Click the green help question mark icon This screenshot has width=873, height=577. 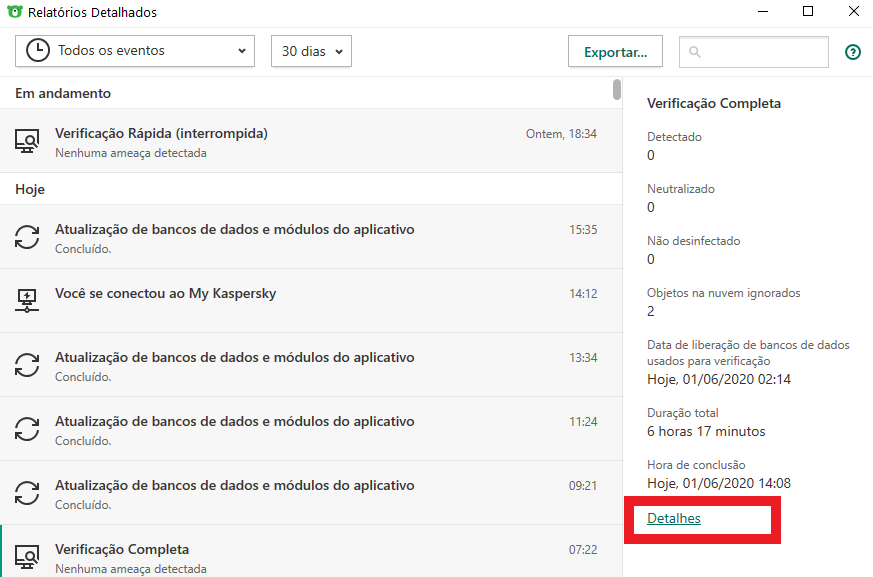click(x=852, y=52)
